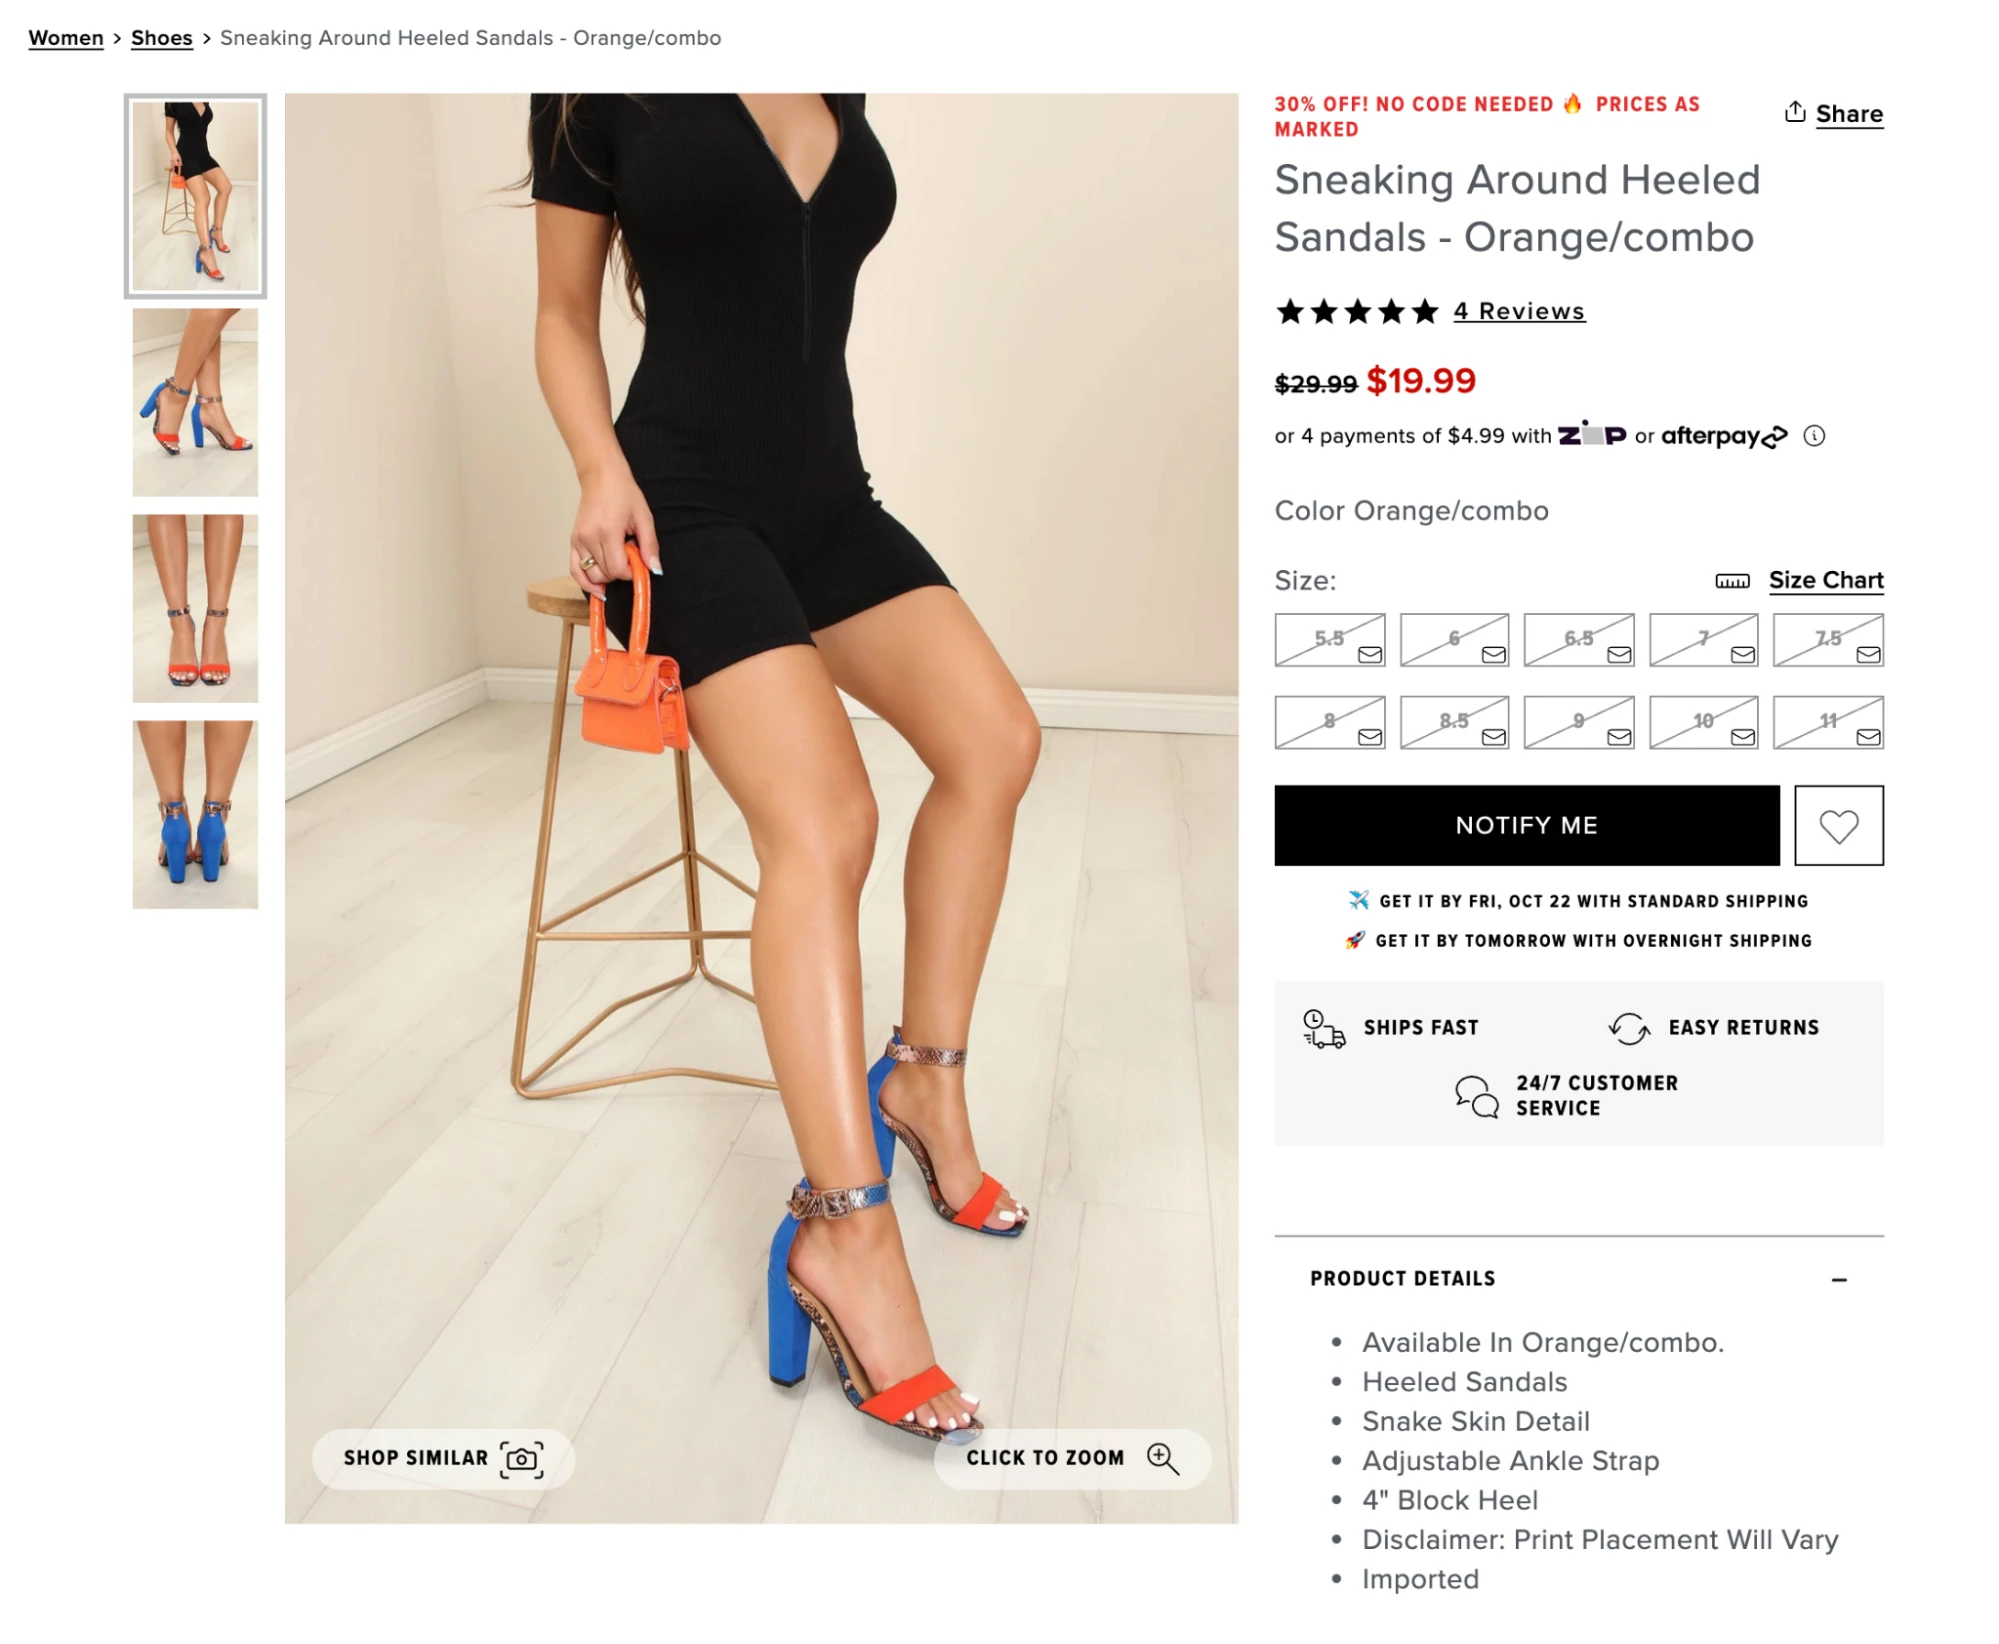Viewport: 1999px width, 1644px height.
Task: Open the 4 Reviews link
Action: tap(1518, 311)
